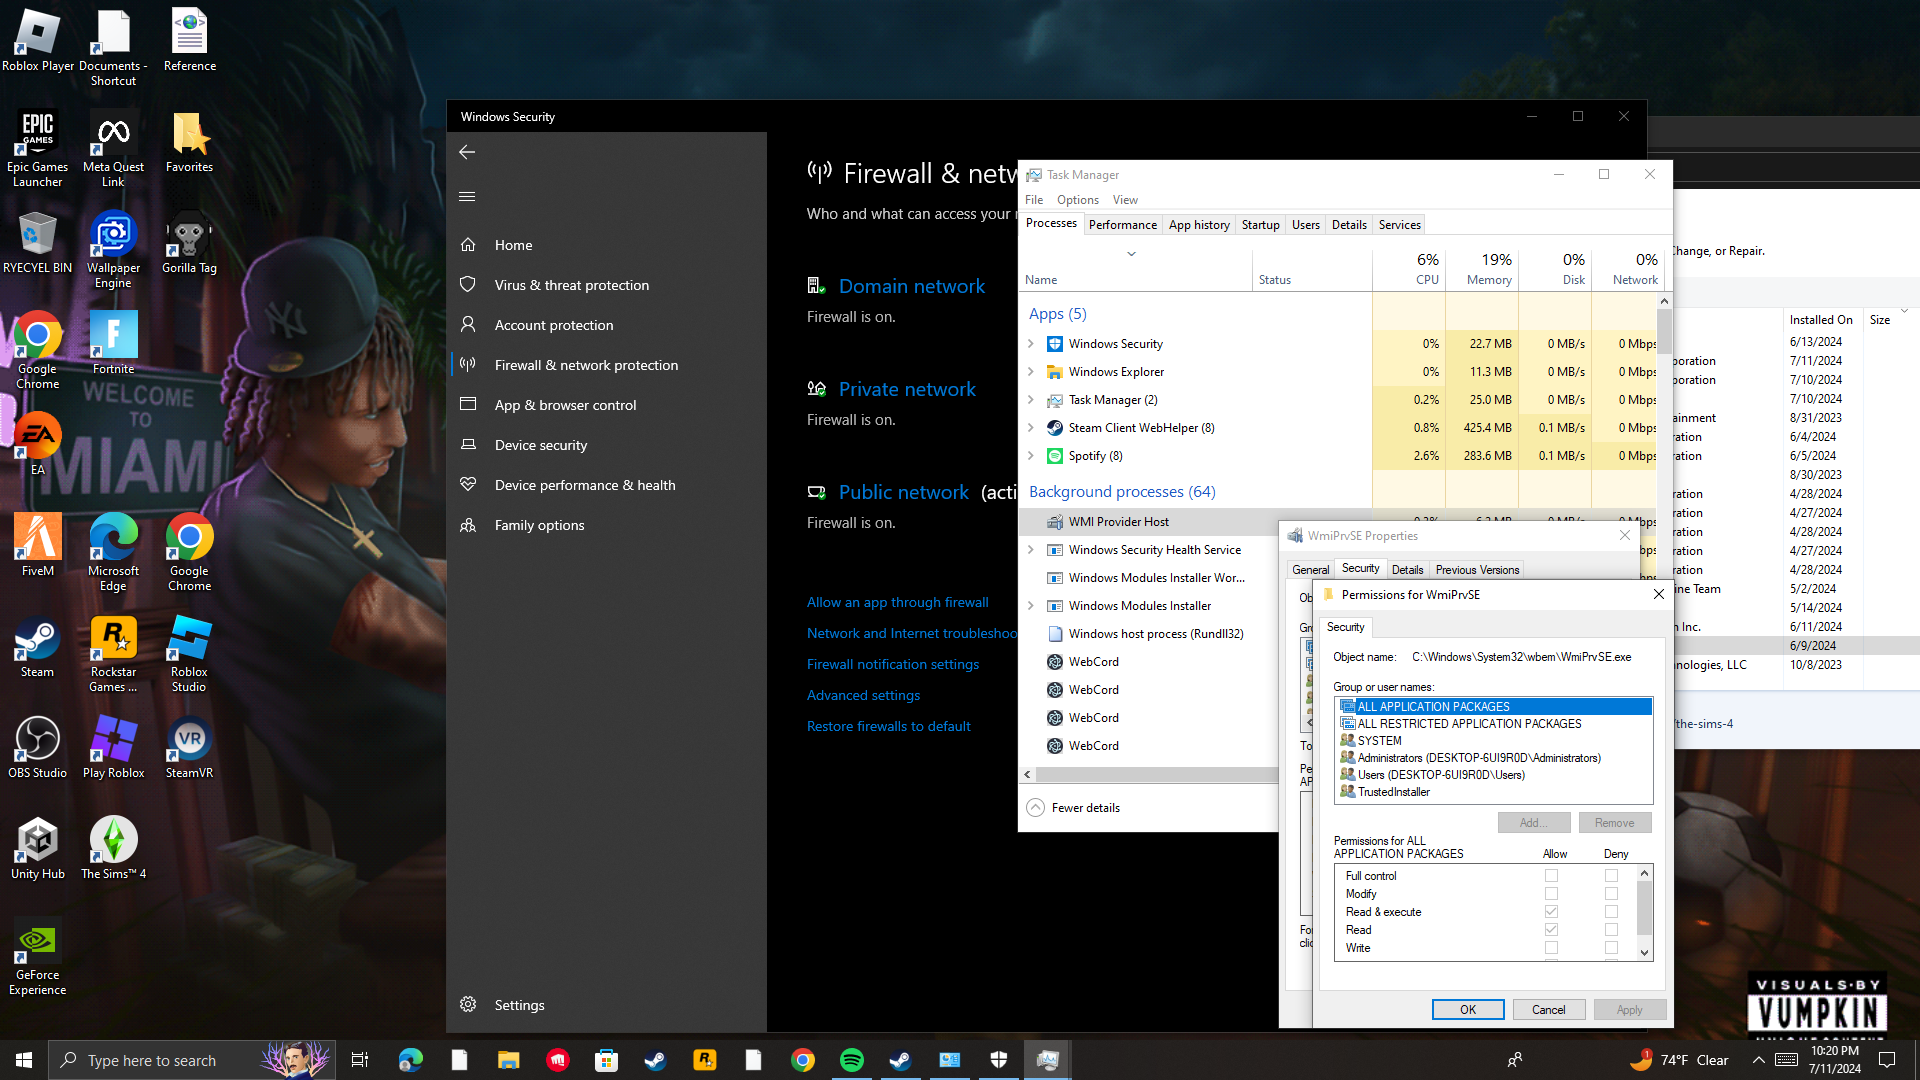Screen dimensions: 1920x1080
Task: Tick Deny checkbox for Modify permission
Action: pos(1611,894)
